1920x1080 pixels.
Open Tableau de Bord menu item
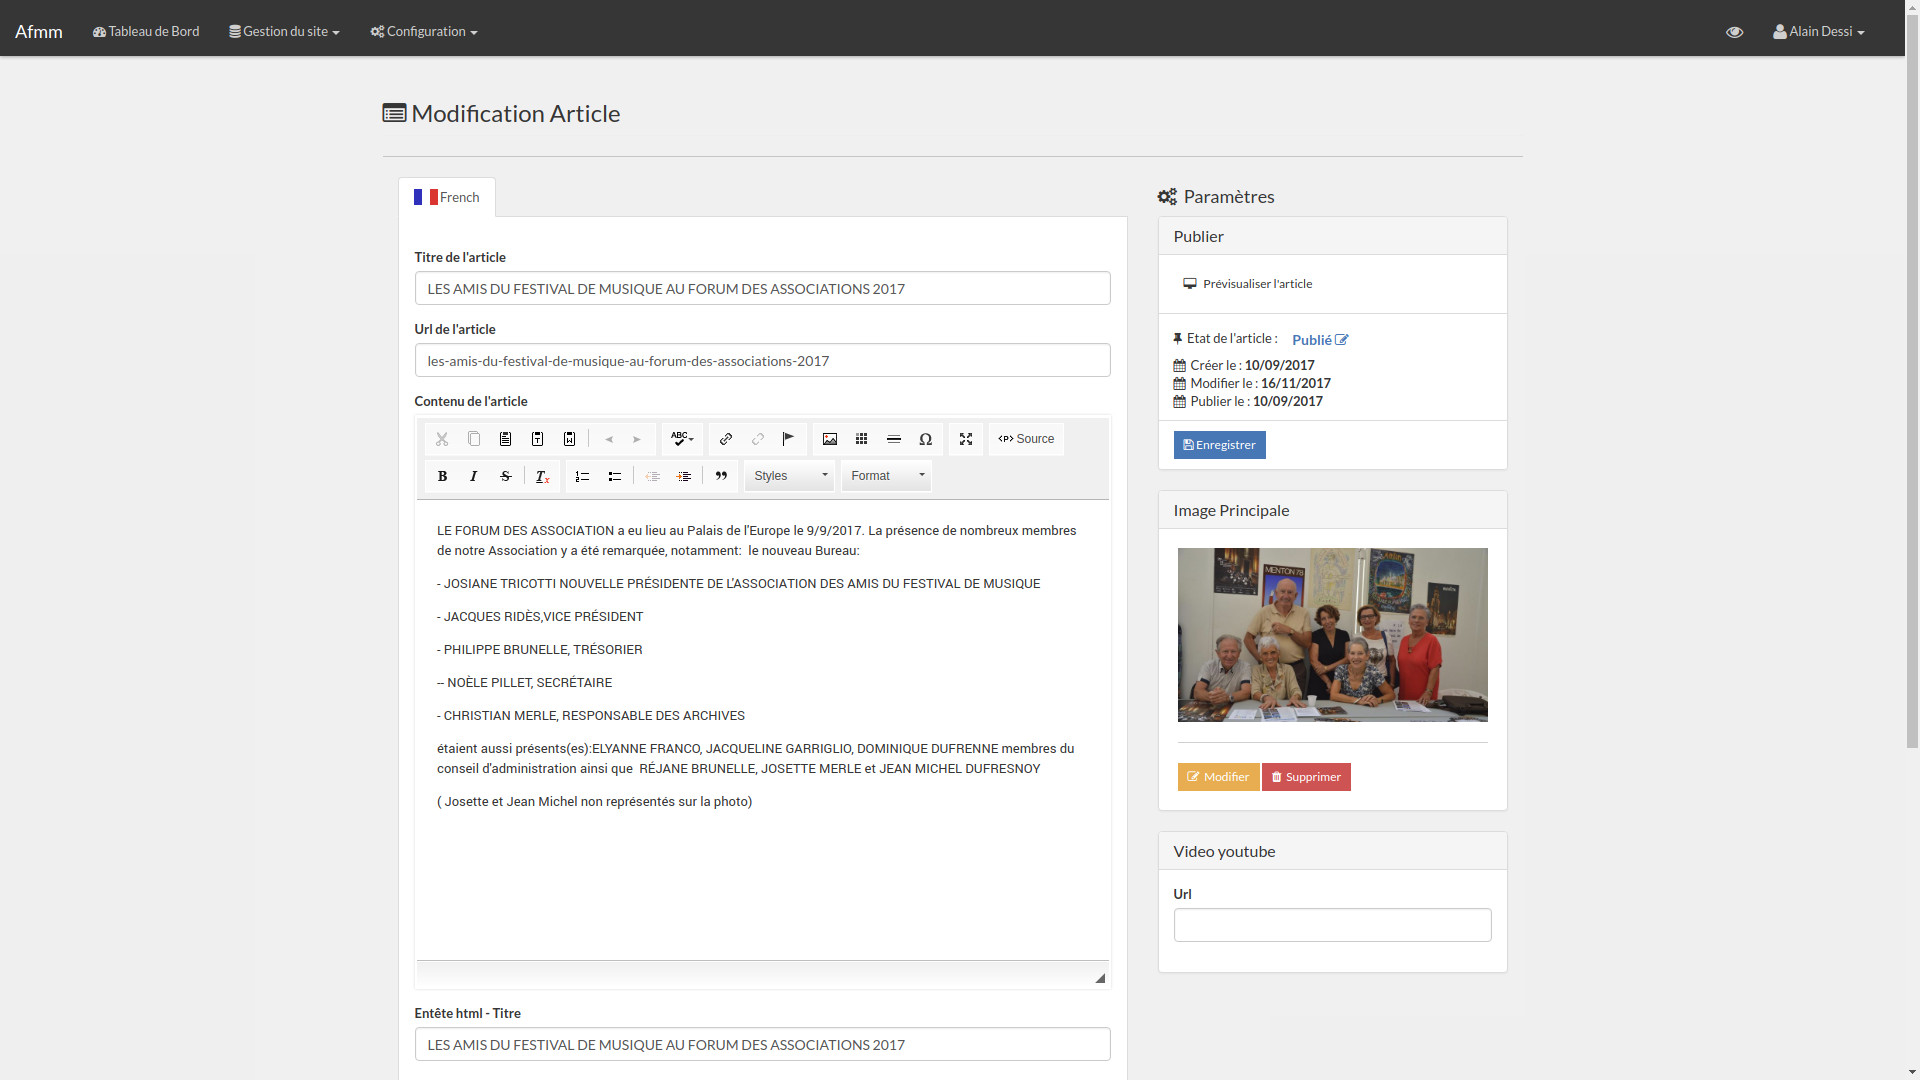click(x=146, y=31)
